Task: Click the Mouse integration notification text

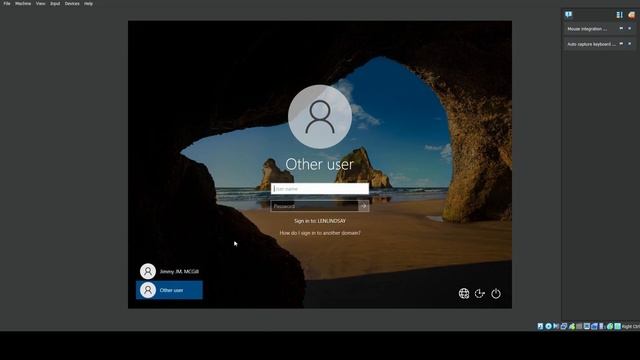Action: tap(587, 29)
